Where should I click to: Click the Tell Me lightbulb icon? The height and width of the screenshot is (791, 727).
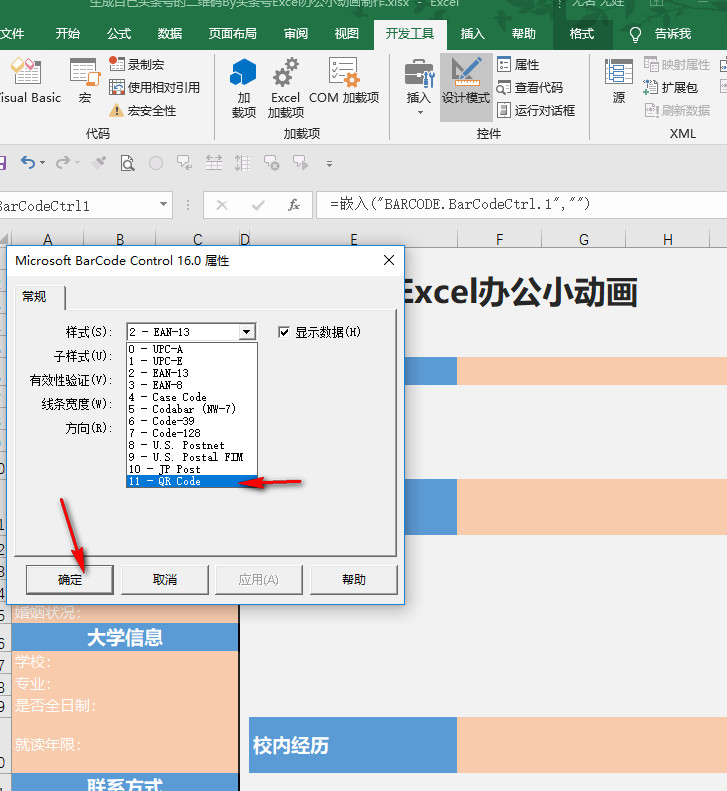point(635,34)
